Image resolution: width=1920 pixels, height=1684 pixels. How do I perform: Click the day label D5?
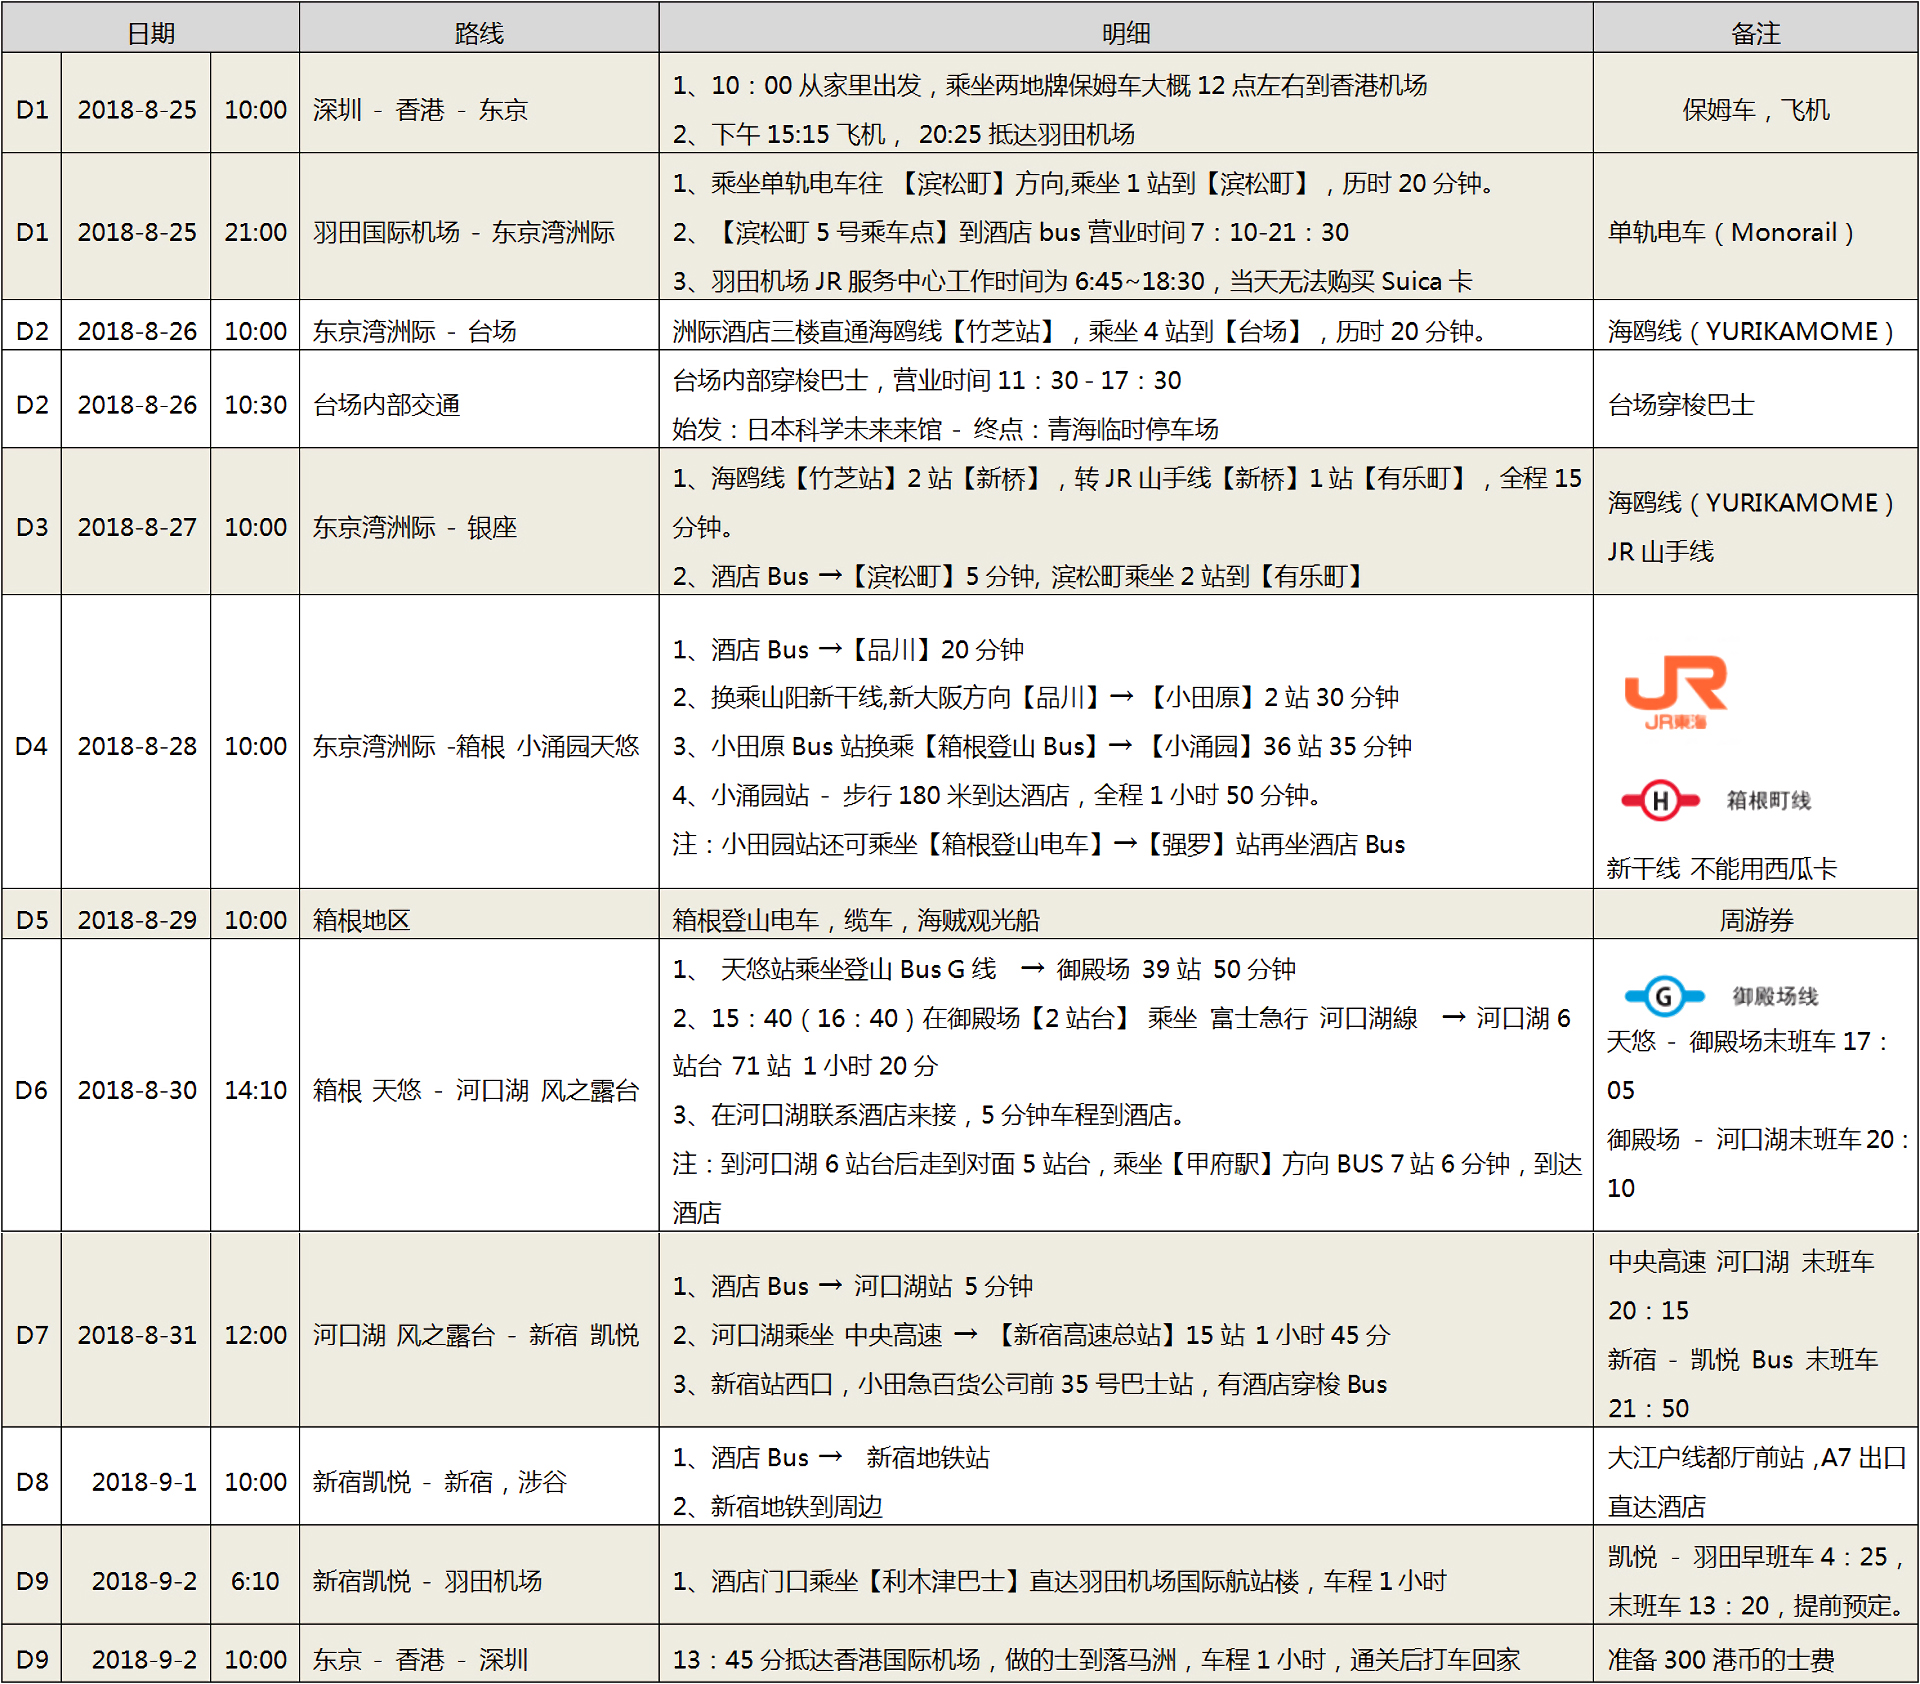32,920
